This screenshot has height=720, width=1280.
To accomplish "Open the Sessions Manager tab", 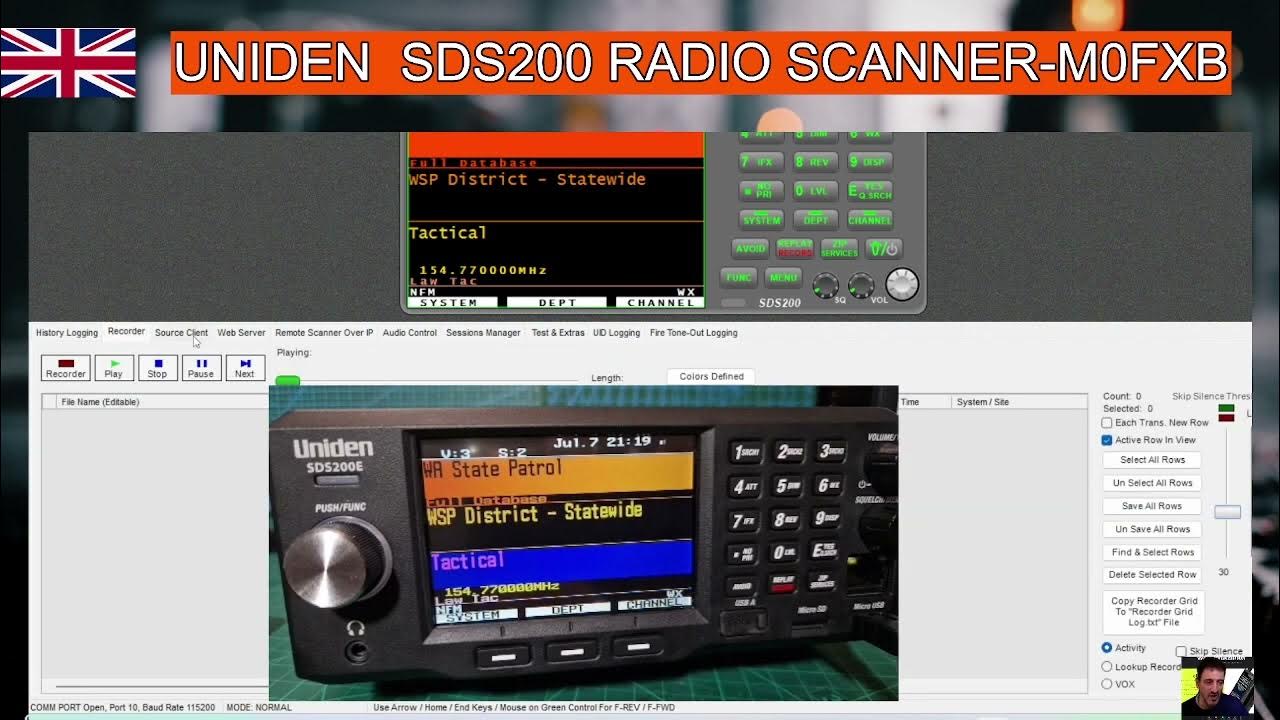I will [483, 333].
